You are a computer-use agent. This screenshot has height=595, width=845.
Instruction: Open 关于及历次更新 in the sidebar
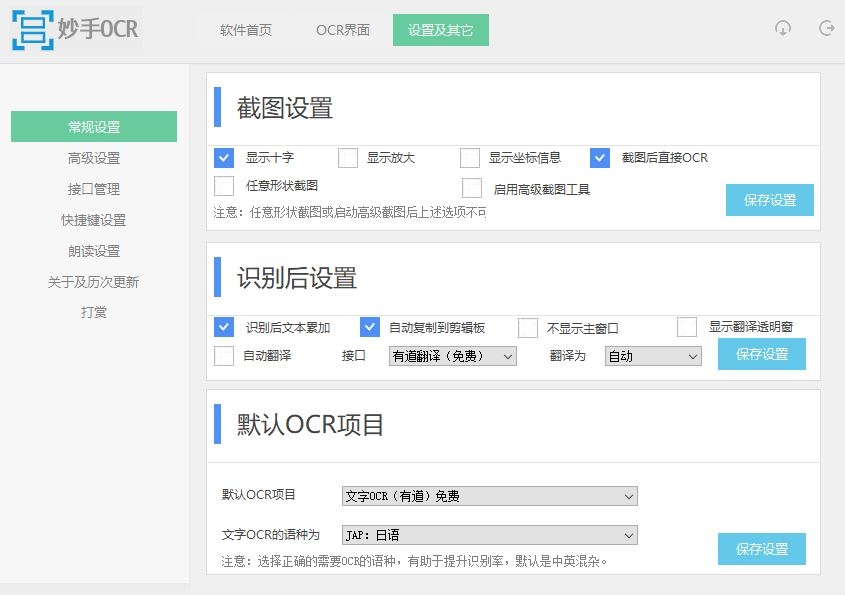tap(94, 282)
